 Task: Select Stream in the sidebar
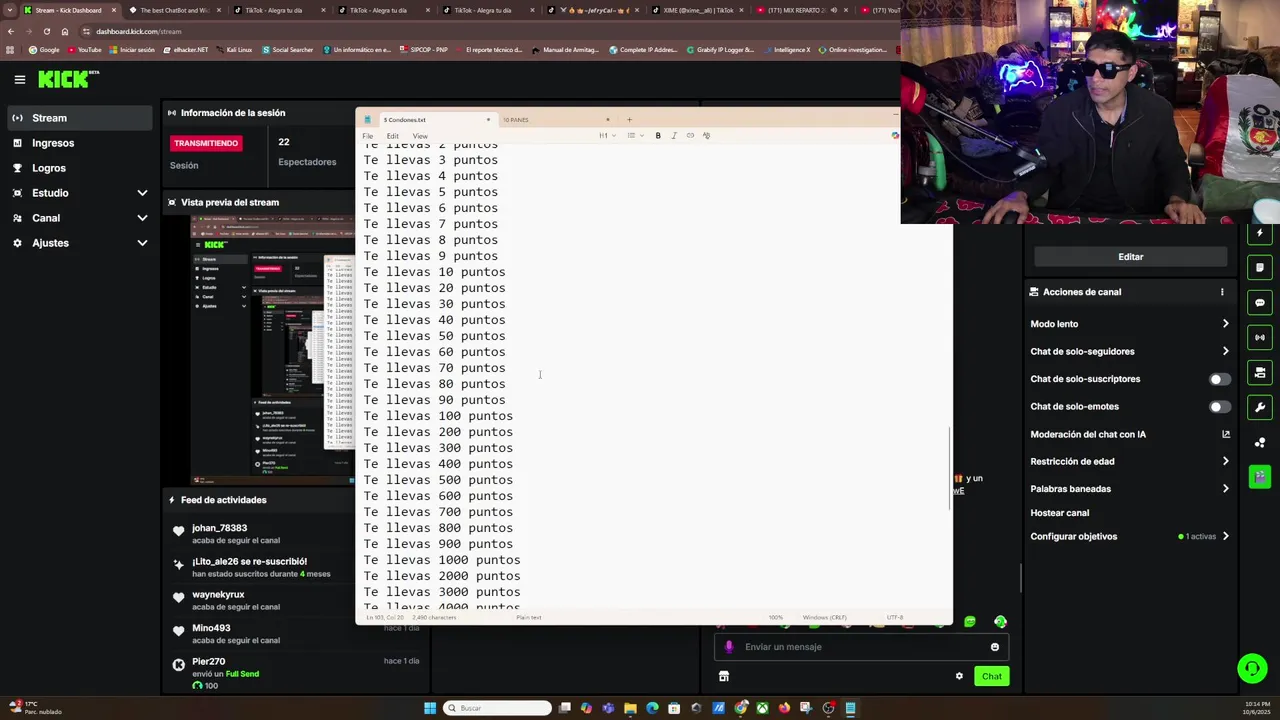point(78,118)
